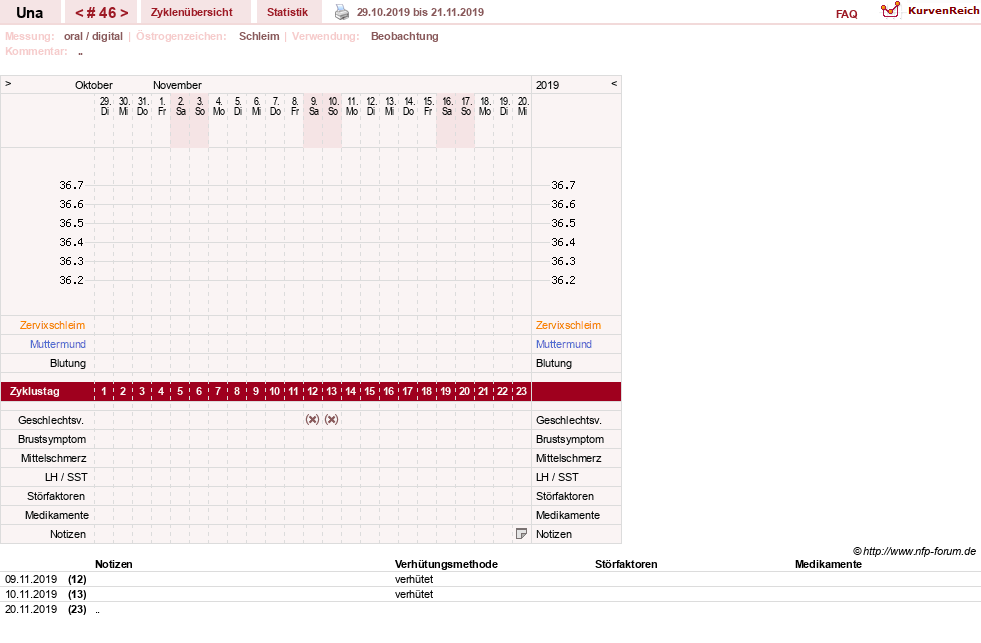Go to previous cycle via the '>' arrow
This screenshot has width=981, height=643.
click(8, 83)
